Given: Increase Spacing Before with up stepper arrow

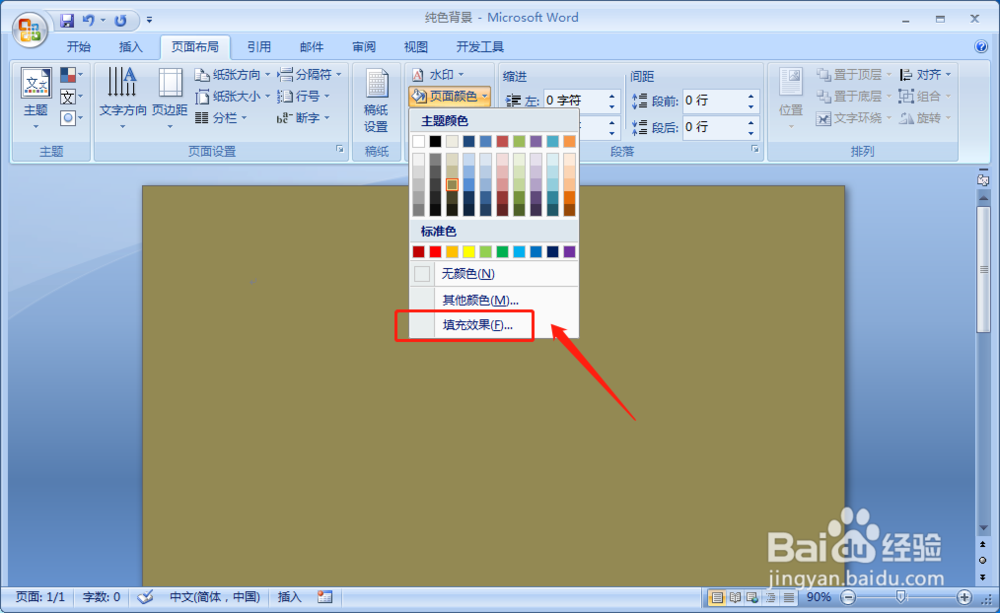Looking at the screenshot, I should click(751, 96).
